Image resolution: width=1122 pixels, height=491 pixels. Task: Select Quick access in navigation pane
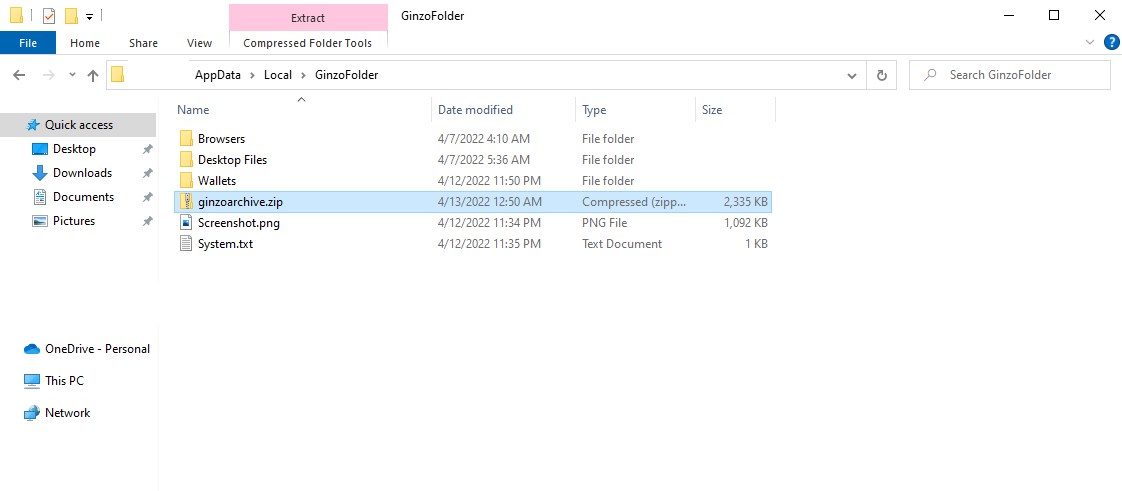78,125
